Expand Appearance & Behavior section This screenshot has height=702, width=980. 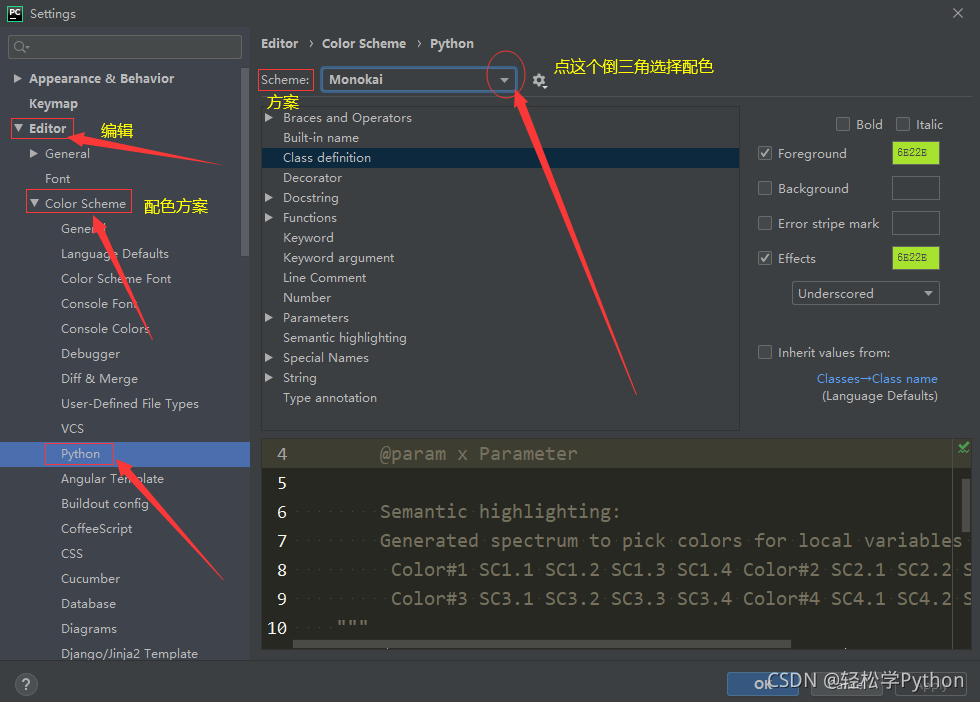[18, 78]
